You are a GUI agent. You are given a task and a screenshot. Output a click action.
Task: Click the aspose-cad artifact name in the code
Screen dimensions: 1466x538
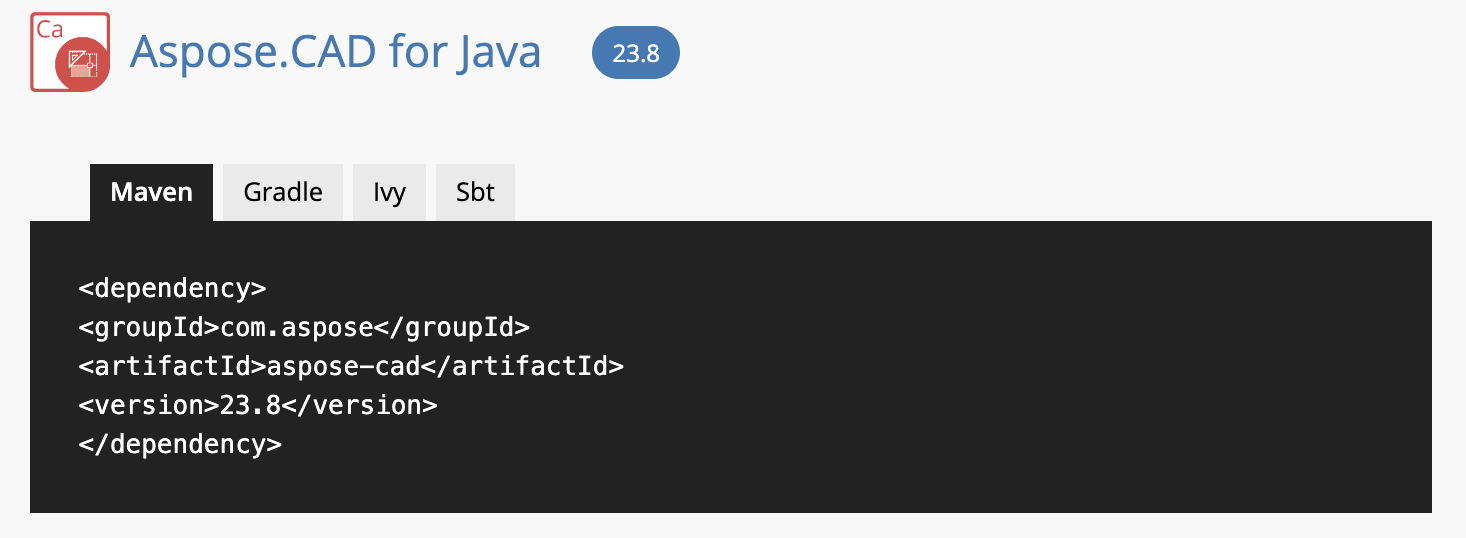pyautogui.click(x=343, y=366)
